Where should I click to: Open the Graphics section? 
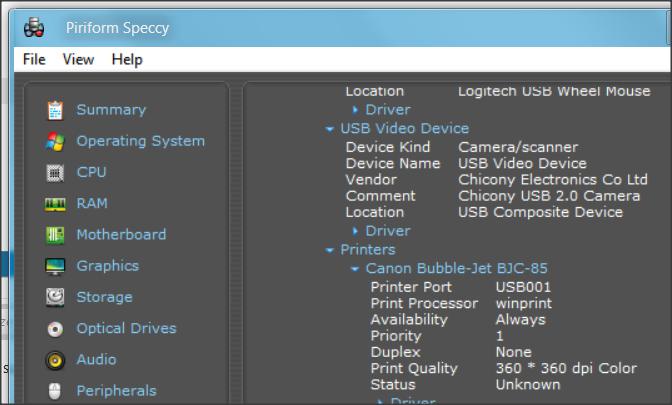[x=108, y=266]
